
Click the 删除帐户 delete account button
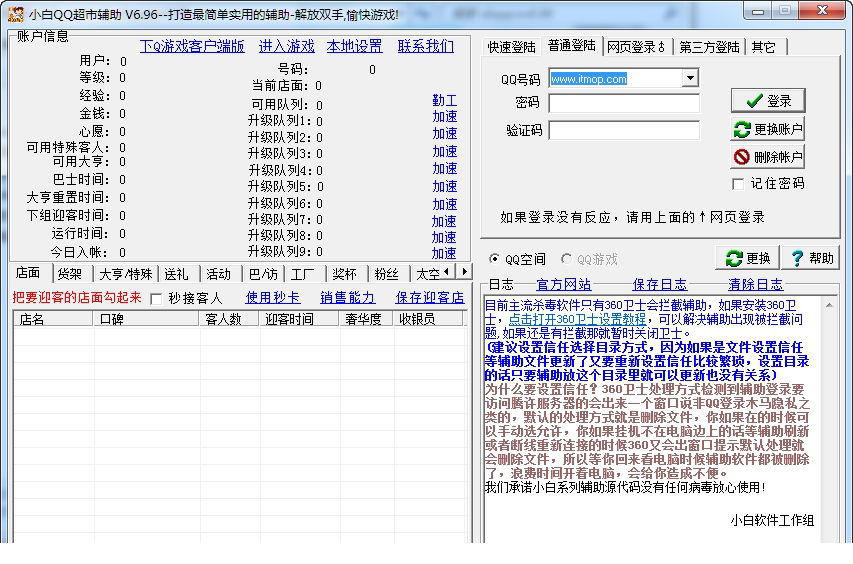pos(768,157)
